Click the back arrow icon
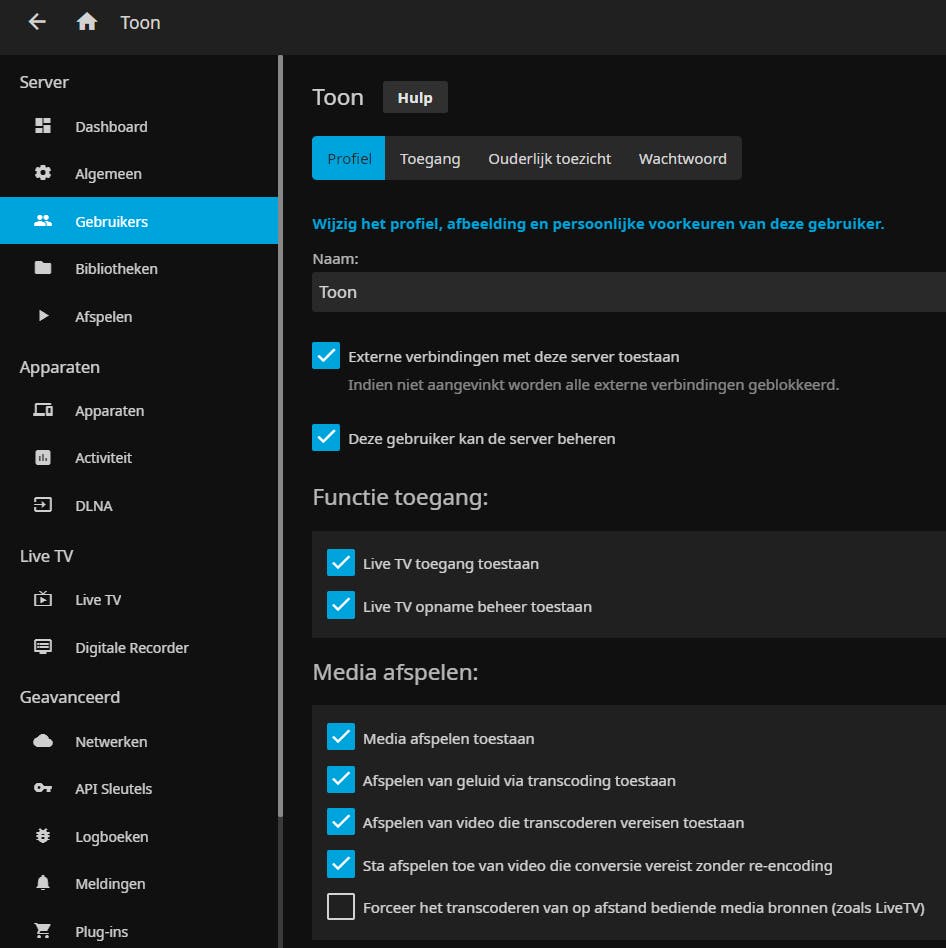This screenshot has width=946, height=948. pos(37,22)
